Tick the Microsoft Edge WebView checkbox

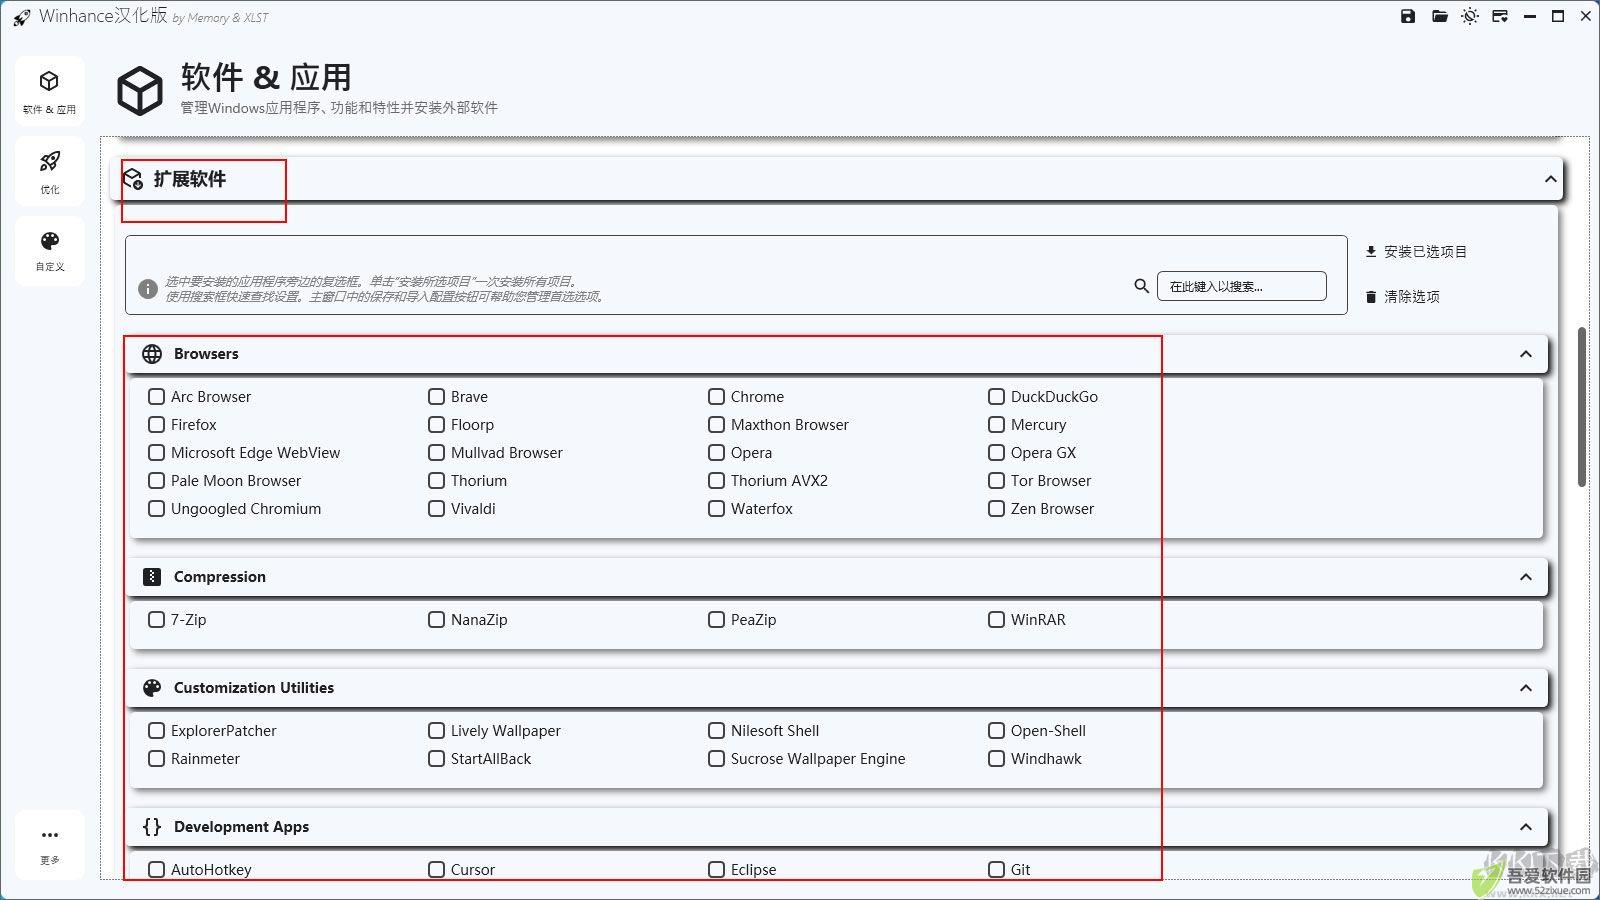pos(156,453)
